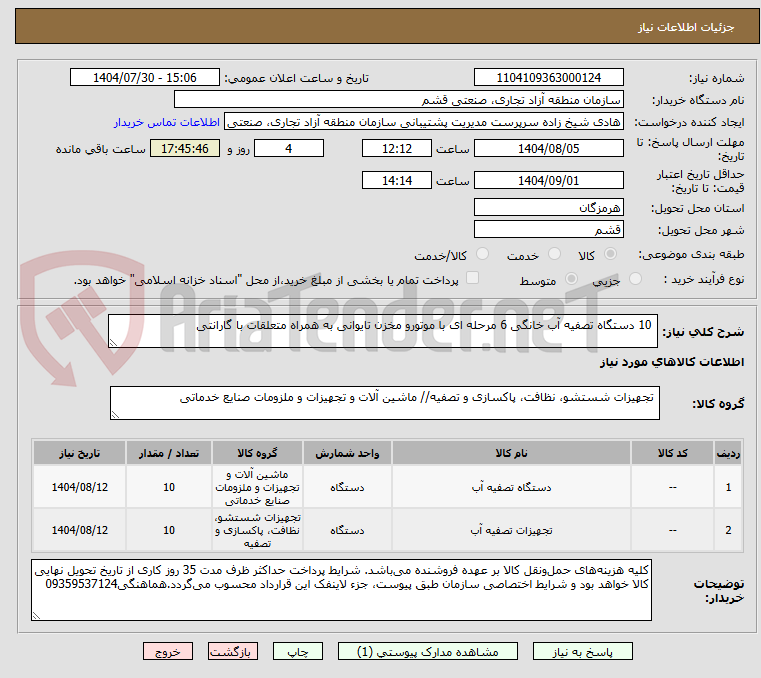The image size is (761, 678).
Task: Click the گروه کالا text area
Action: [383, 404]
